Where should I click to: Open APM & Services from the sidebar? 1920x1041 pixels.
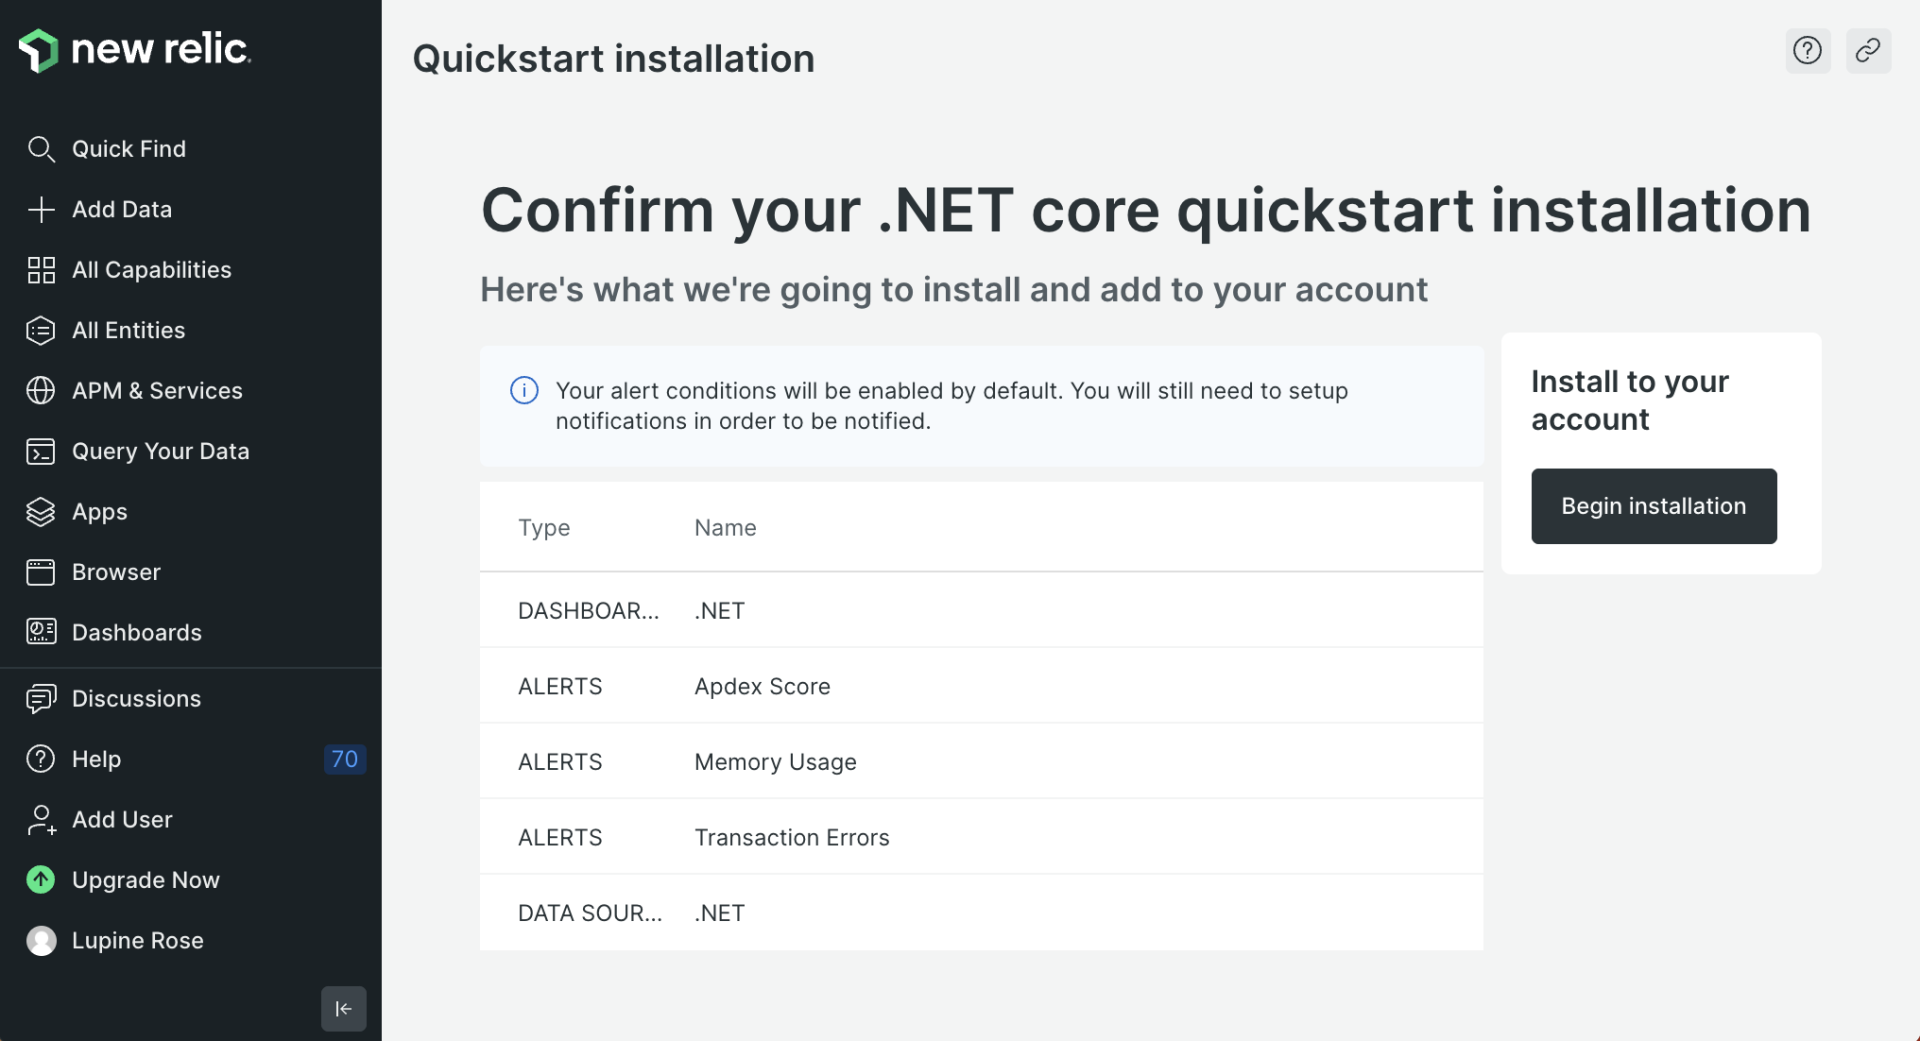tap(157, 390)
